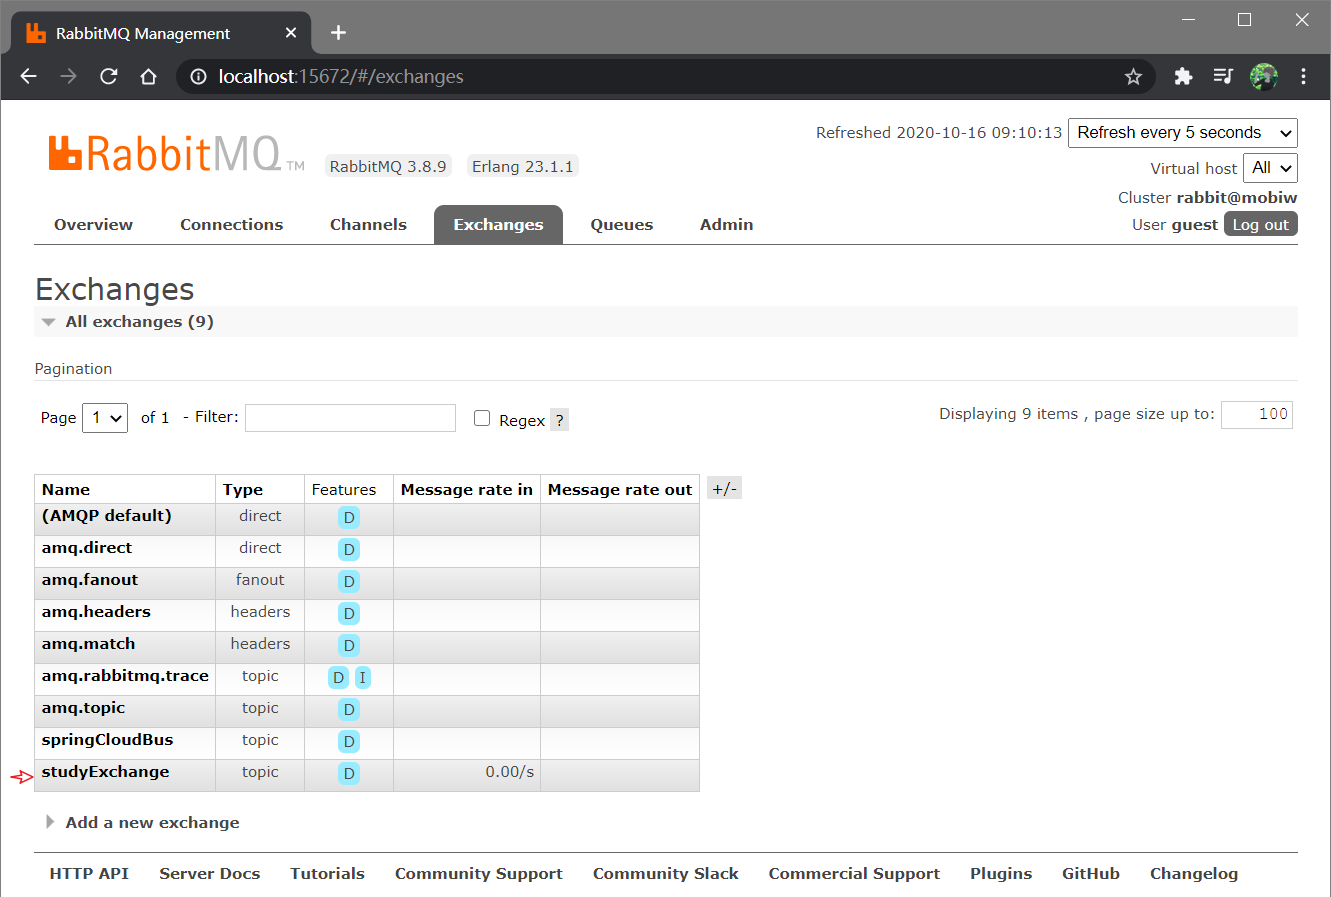
Task: Open the GitHub link
Action: click(x=1091, y=874)
